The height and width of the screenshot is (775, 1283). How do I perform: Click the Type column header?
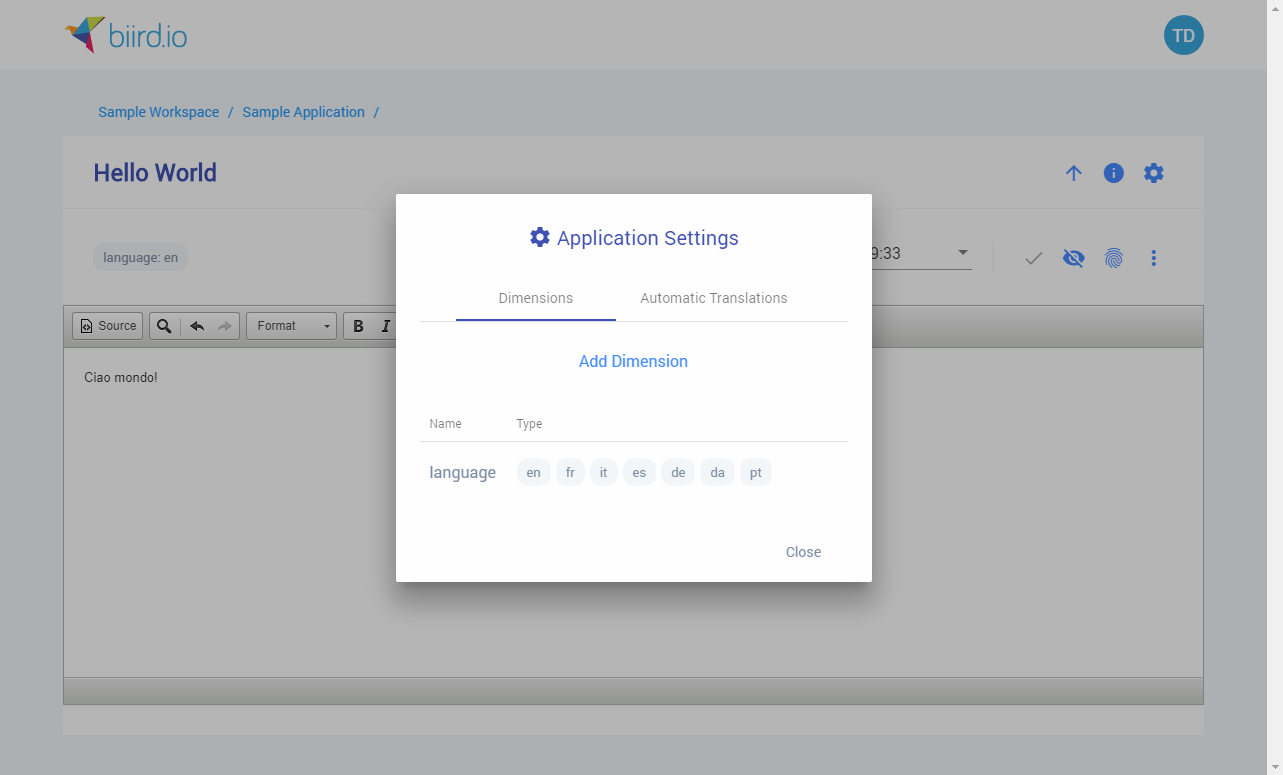click(x=529, y=424)
